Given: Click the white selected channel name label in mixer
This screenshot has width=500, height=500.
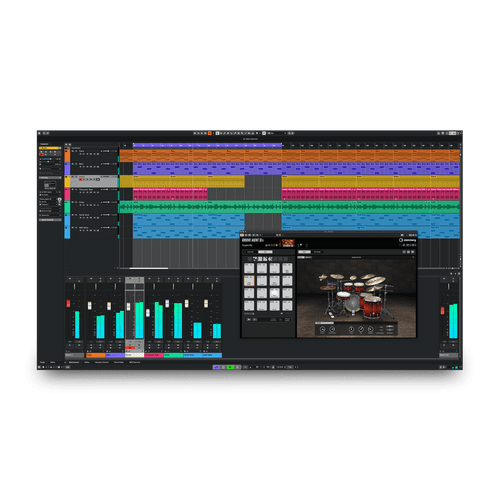Looking at the screenshot, I should 135,355.
